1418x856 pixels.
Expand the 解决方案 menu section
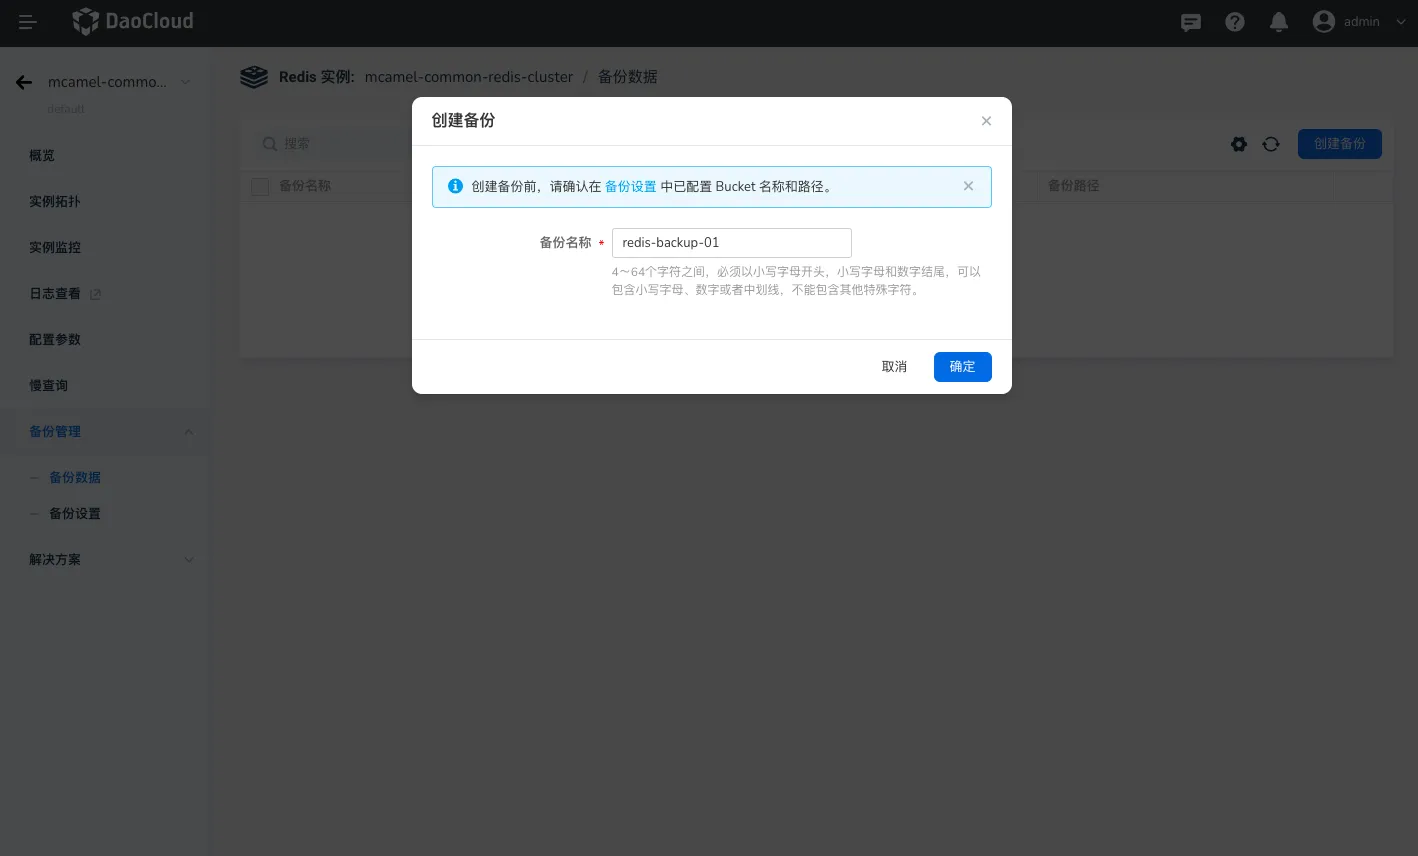[188, 560]
